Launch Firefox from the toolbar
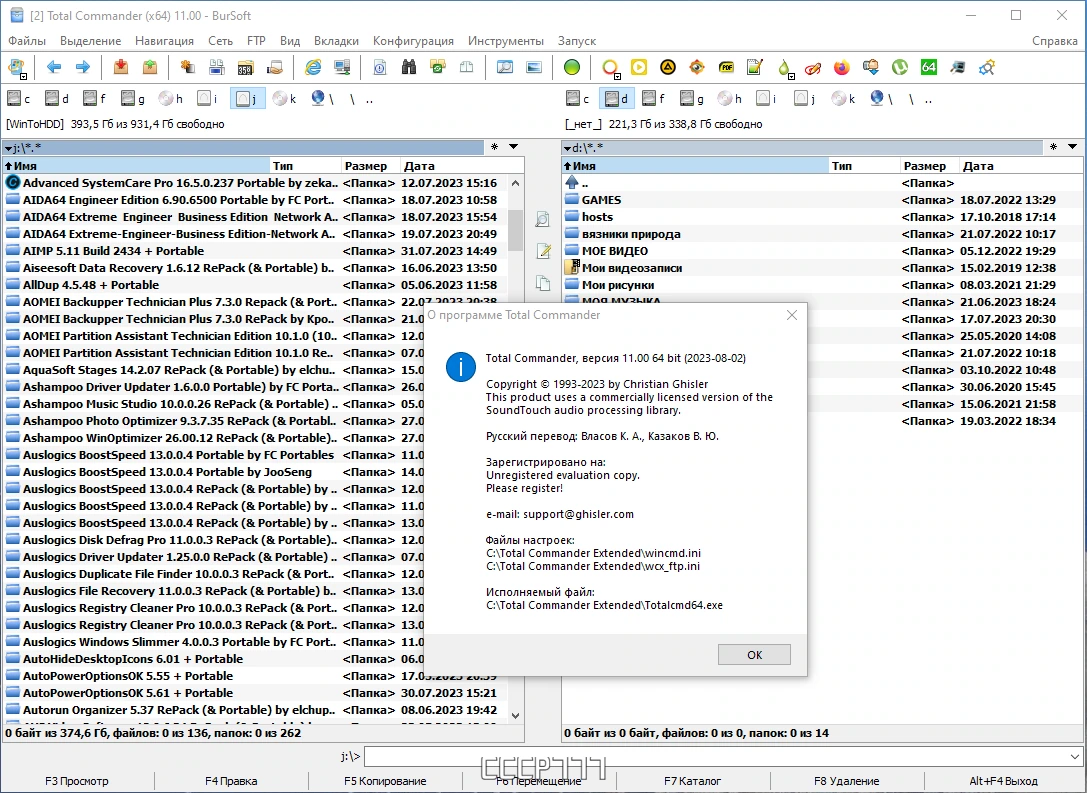The width and height of the screenshot is (1087, 793). (842, 67)
